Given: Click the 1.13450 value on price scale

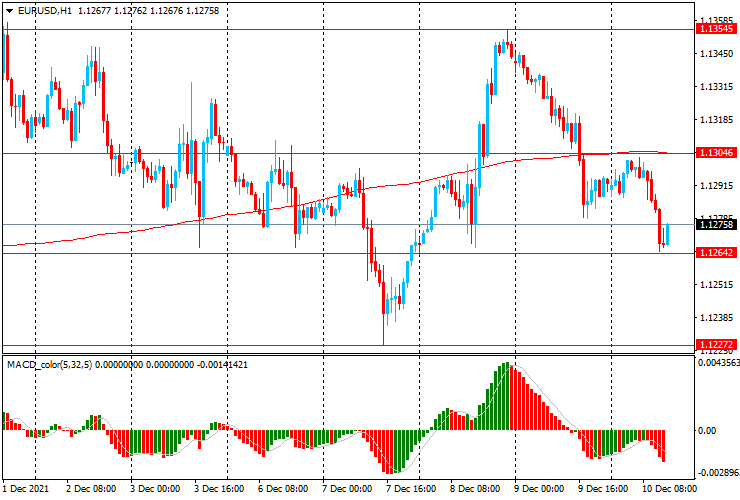Looking at the screenshot, I should click(x=716, y=54).
